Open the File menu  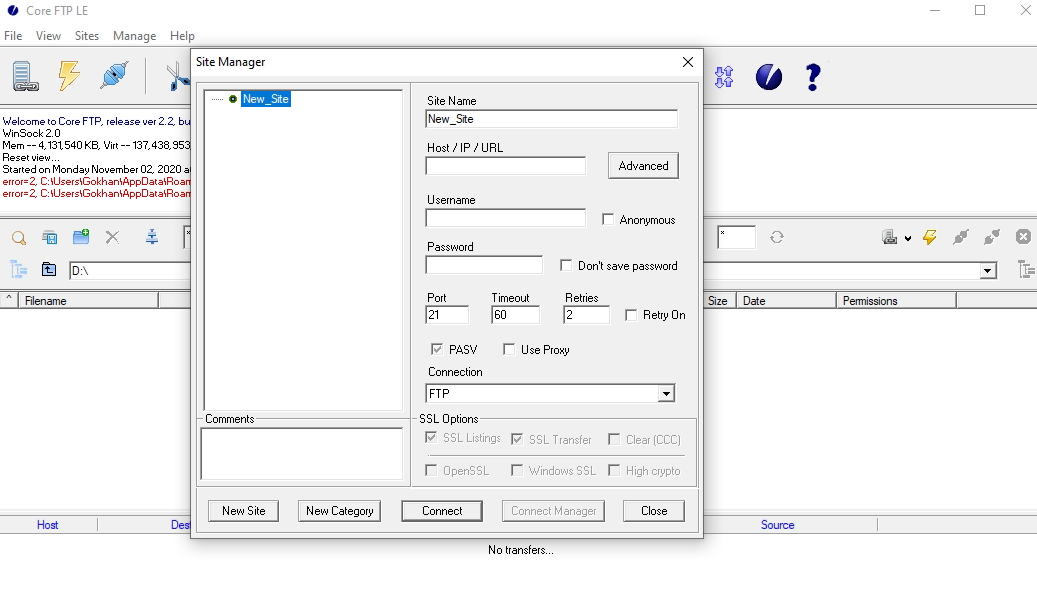coord(13,36)
